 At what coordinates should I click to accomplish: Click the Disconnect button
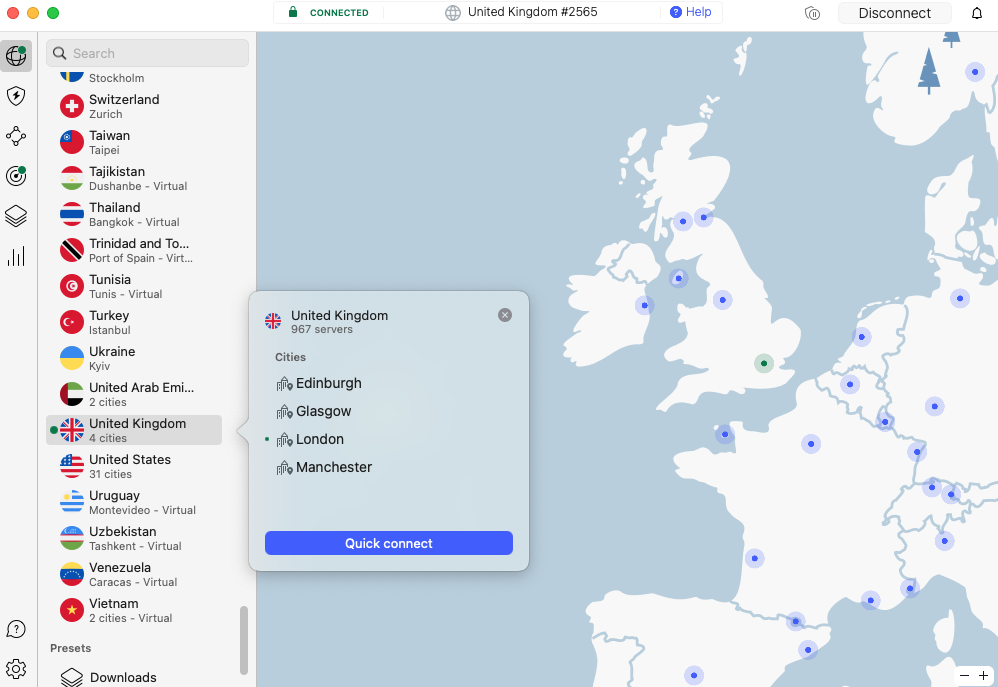[x=894, y=13]
